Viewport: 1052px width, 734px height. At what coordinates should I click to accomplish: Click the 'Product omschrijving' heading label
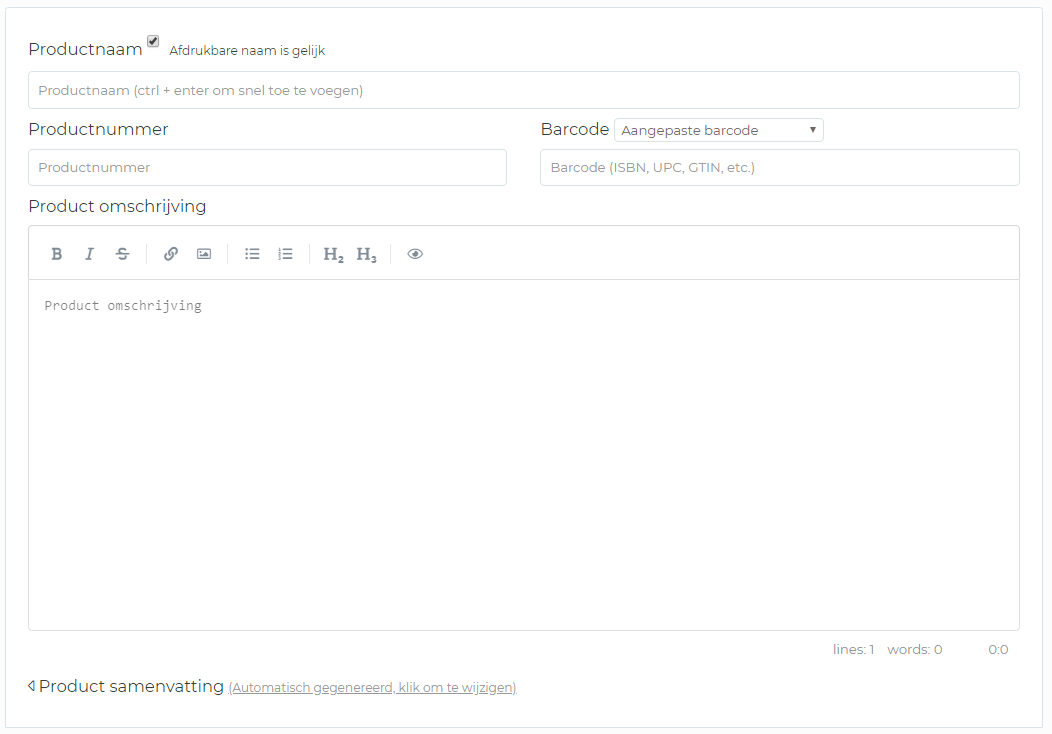click(x=117, y=207)
